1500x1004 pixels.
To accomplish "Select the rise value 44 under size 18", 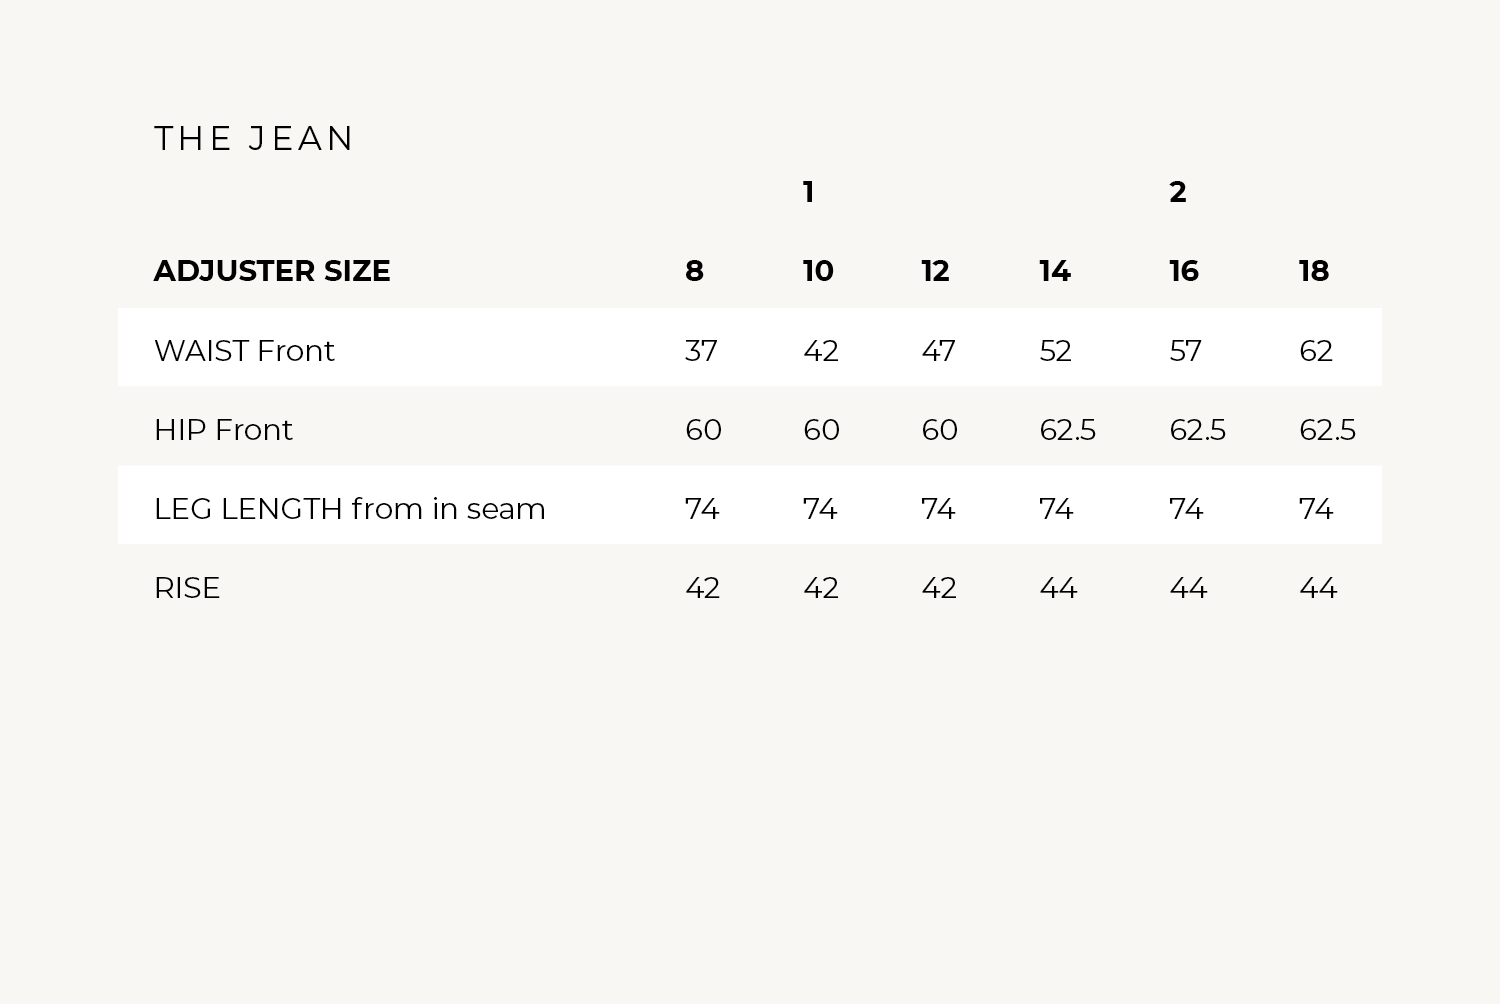I will pyautogui.click(x=1318, y=588).
